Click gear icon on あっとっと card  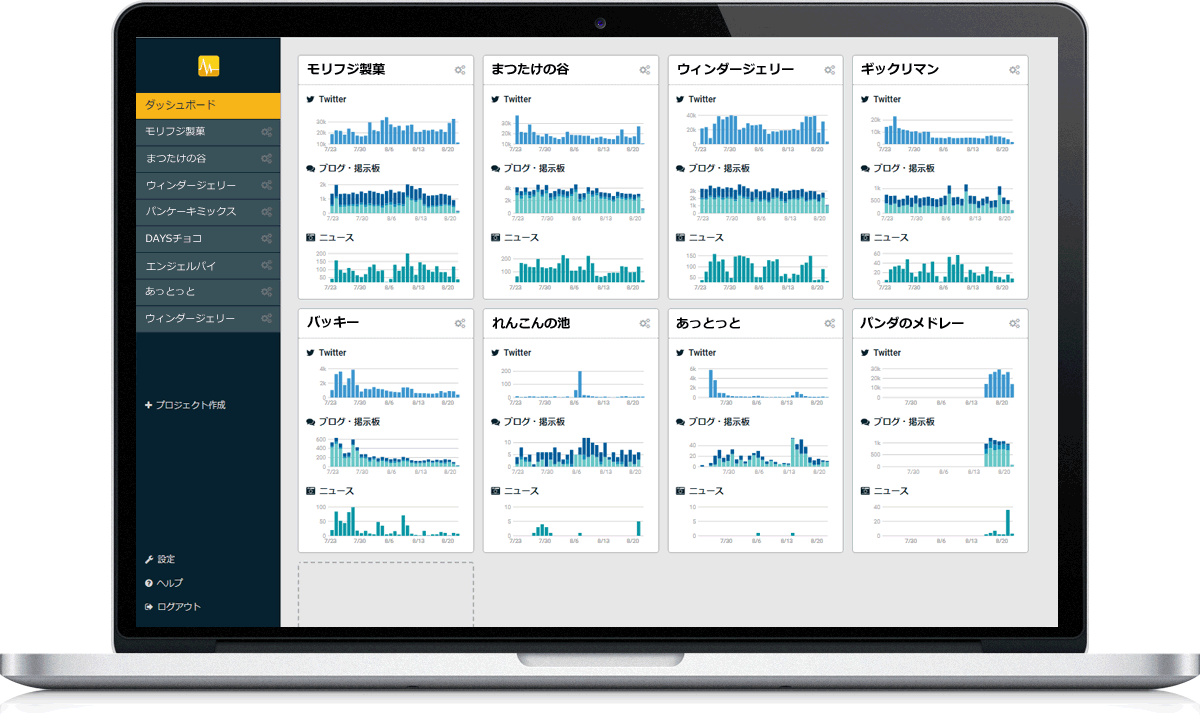pos(830,324)
